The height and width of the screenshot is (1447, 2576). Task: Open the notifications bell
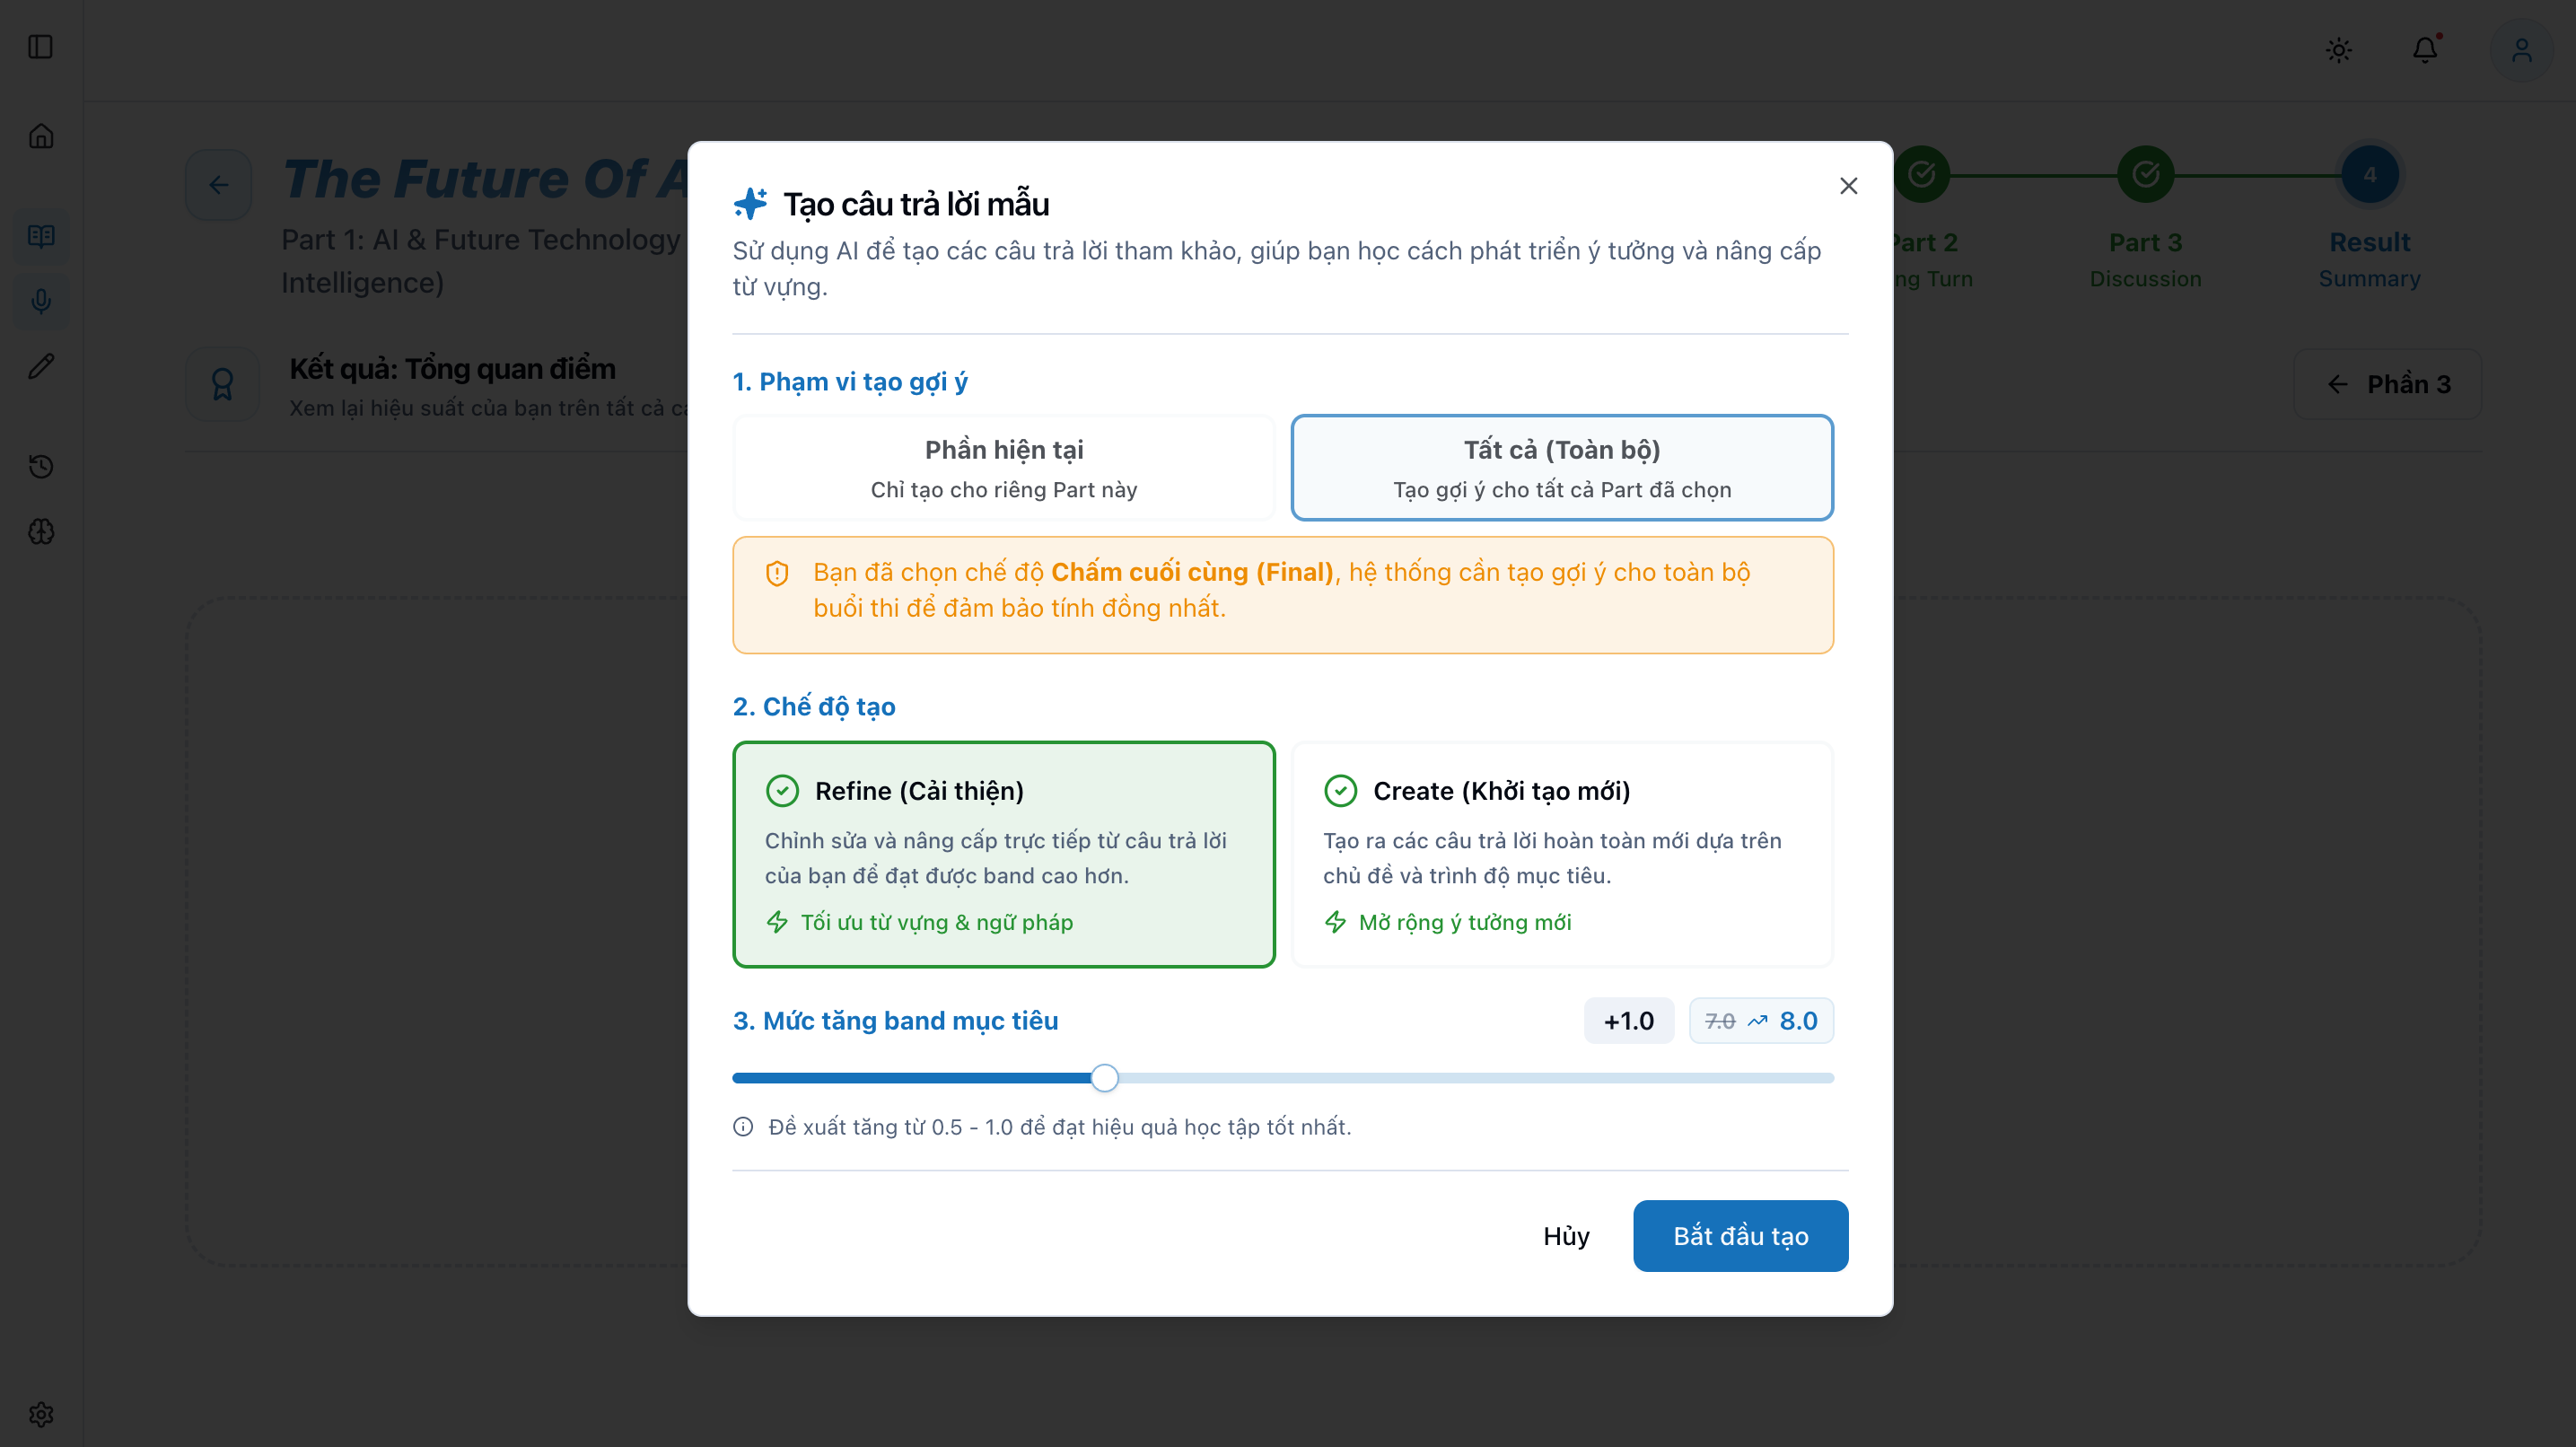[2424, 50]
